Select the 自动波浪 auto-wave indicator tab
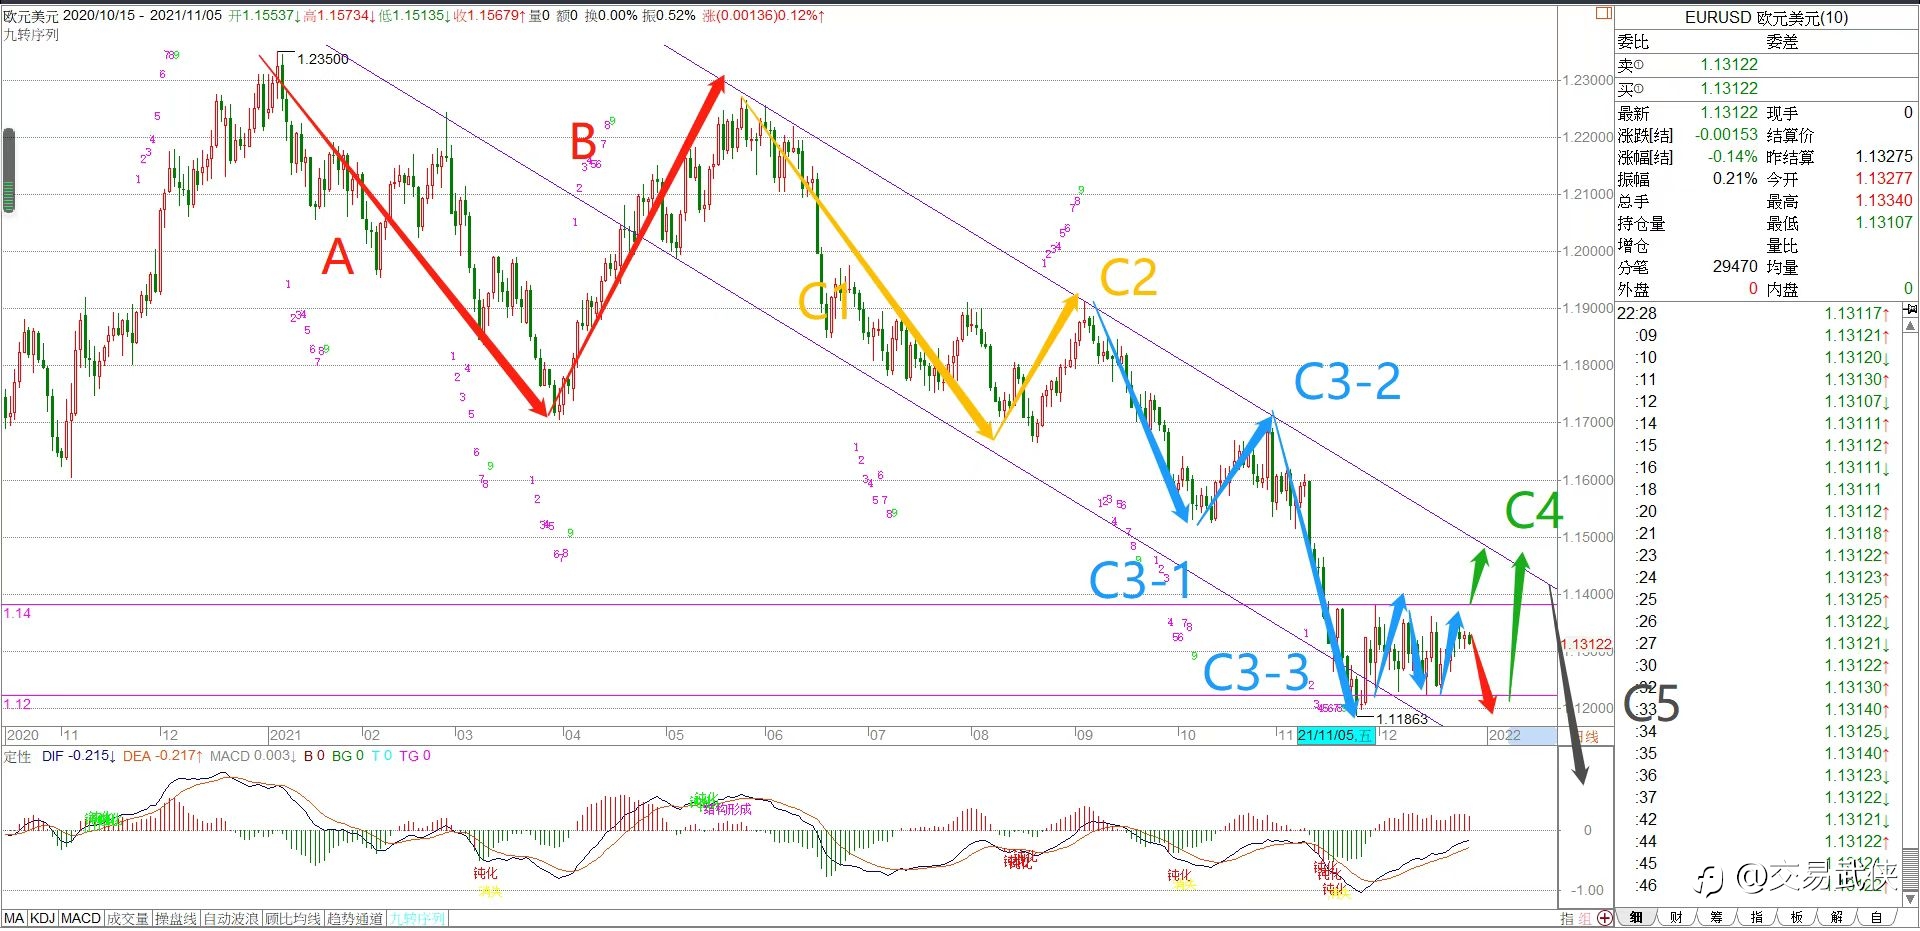The width and height of the screenshot is (1920, 931). click(231, 918)
